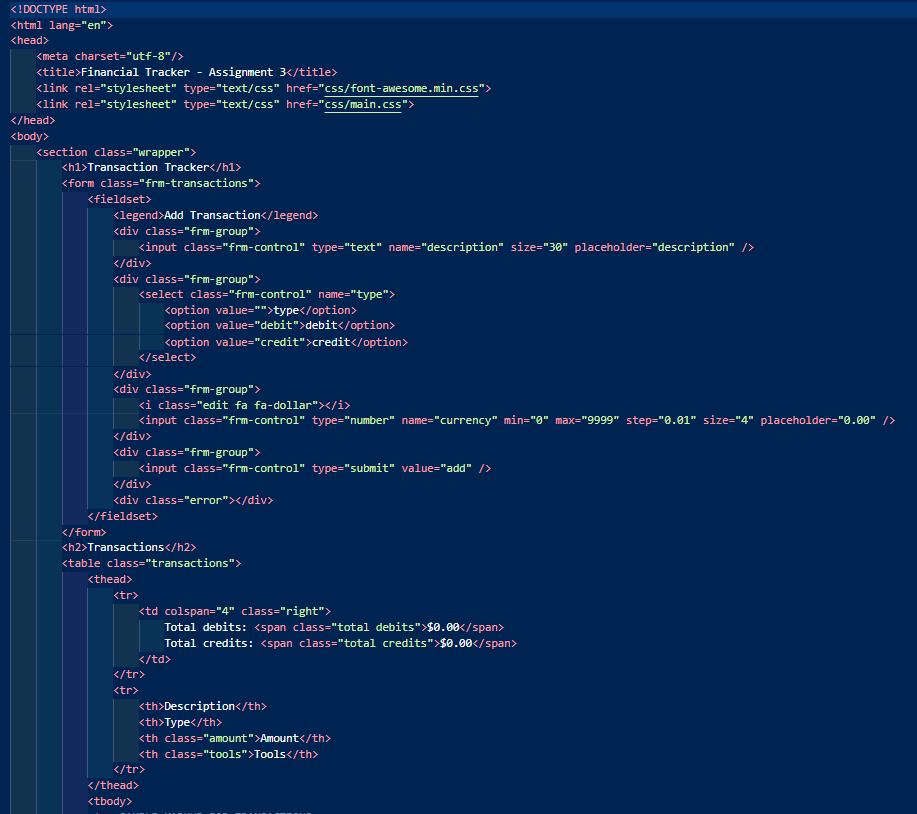Click the closing </fieldset> tag
The width and height of the screenshot is (917, 814).
click(x=123, y=516)
